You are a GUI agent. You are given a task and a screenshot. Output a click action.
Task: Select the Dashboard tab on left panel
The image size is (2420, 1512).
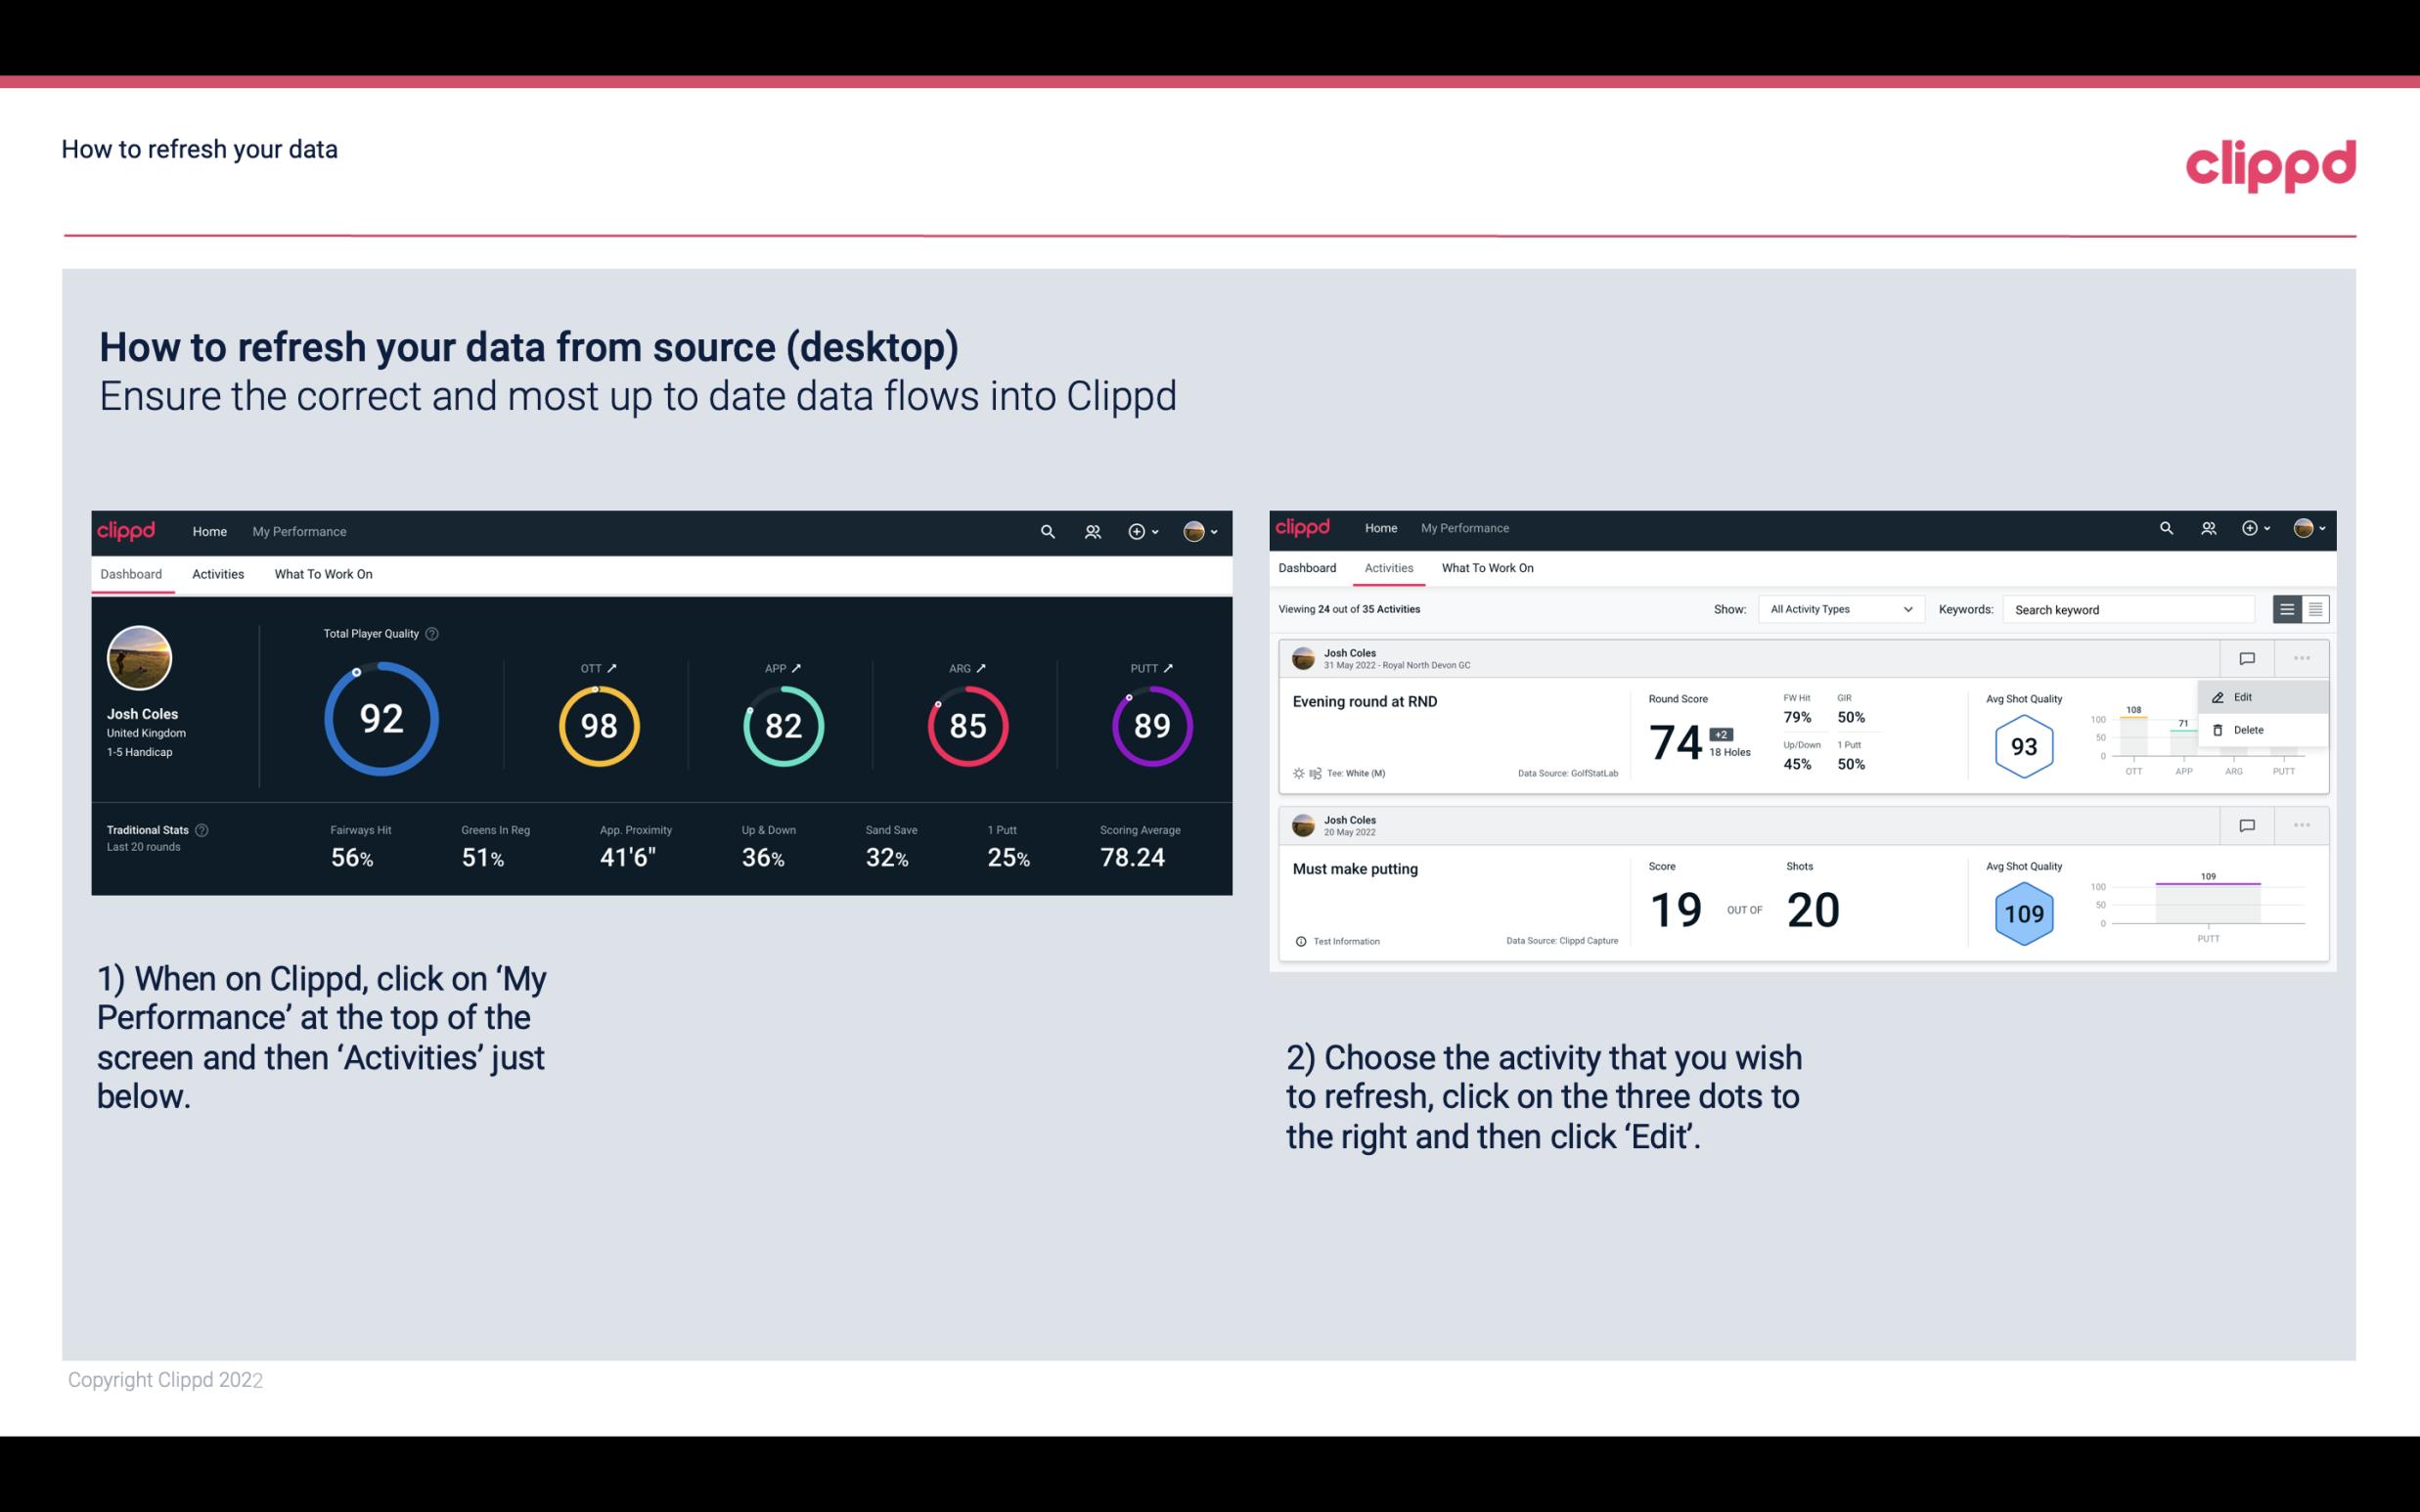(132, 573)
